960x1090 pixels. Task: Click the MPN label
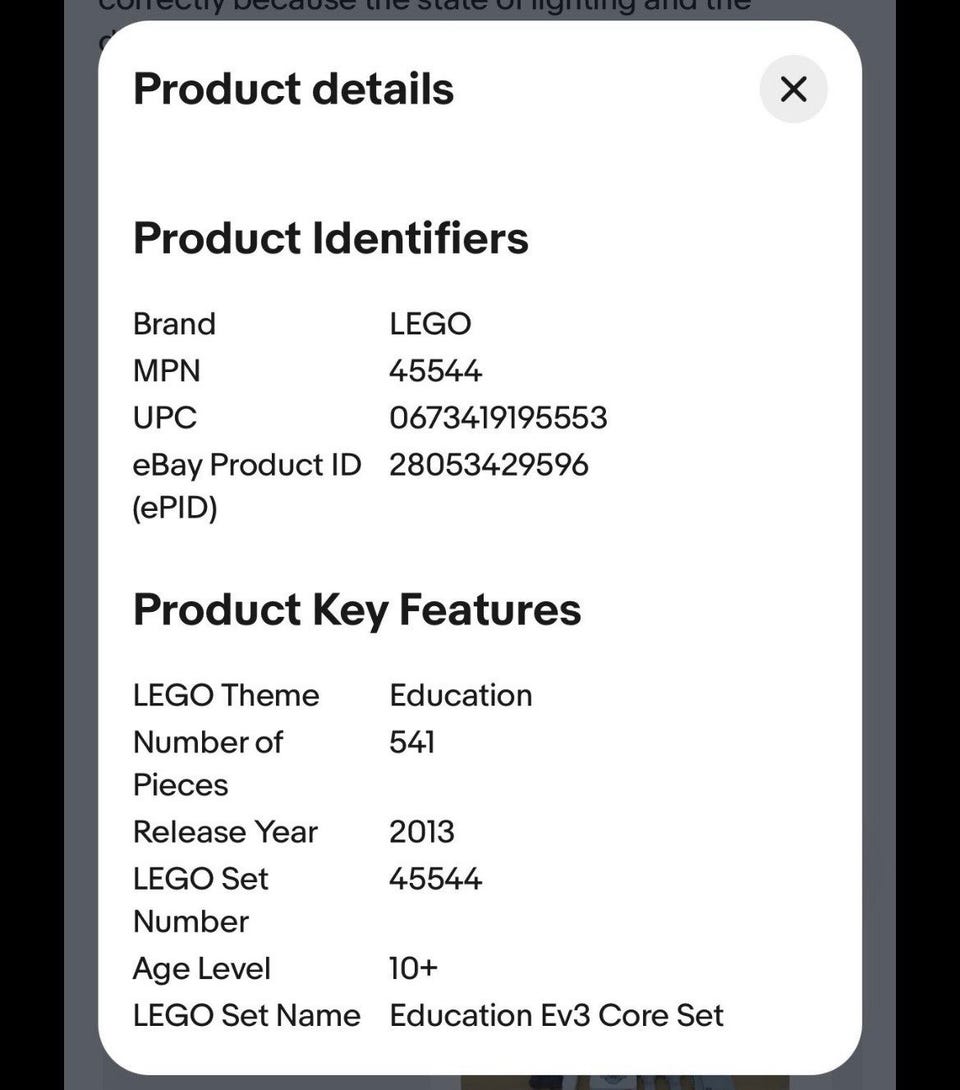(x=166, y=371)
